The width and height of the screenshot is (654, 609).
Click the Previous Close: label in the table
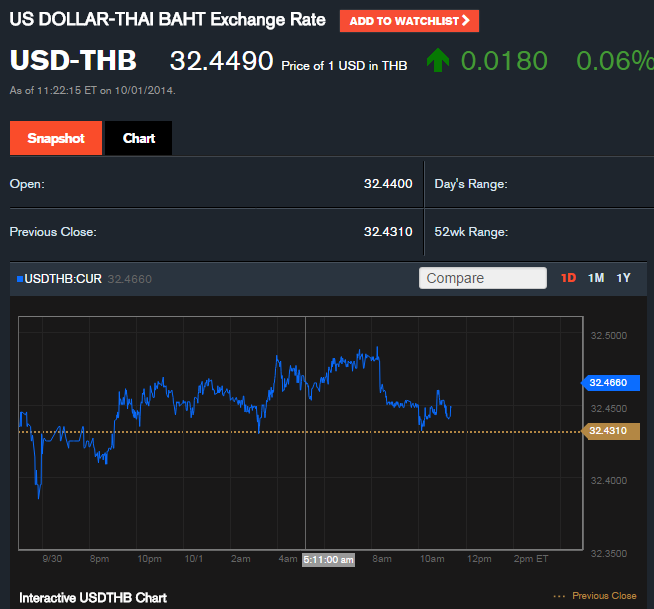click(53, 232)
